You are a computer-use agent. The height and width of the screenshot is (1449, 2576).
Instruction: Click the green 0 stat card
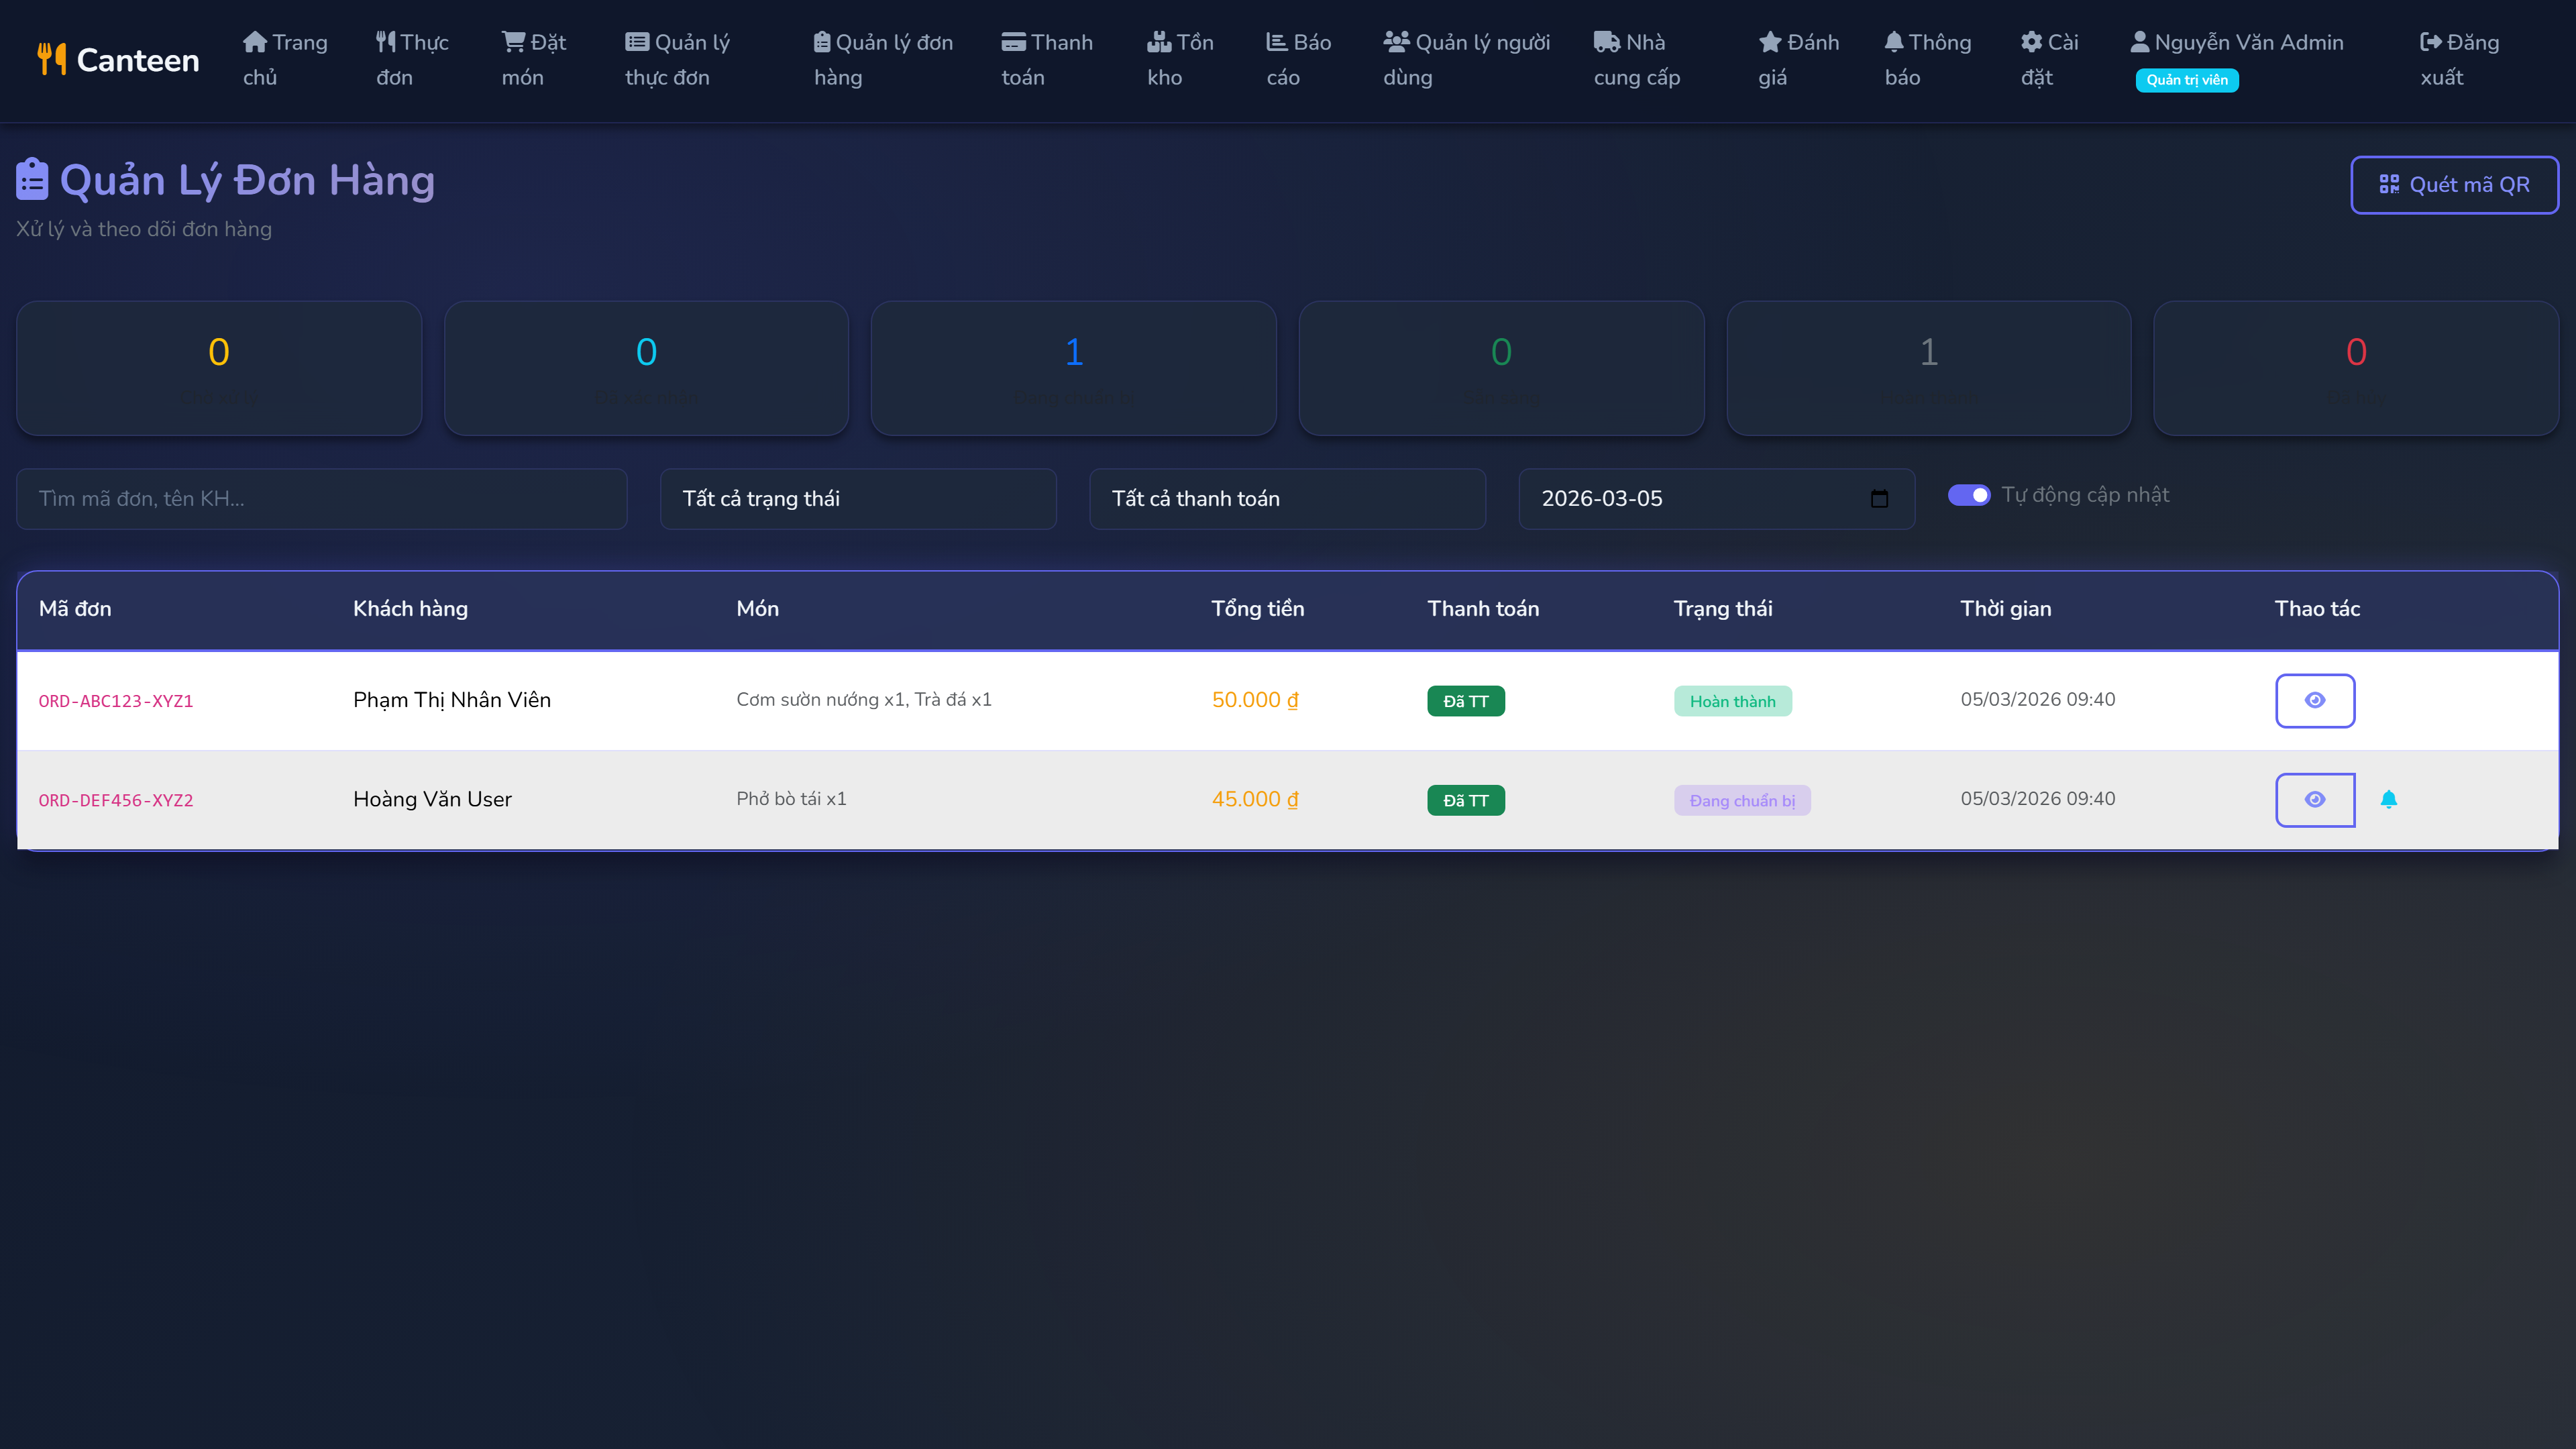click(x=1501, y=368)
